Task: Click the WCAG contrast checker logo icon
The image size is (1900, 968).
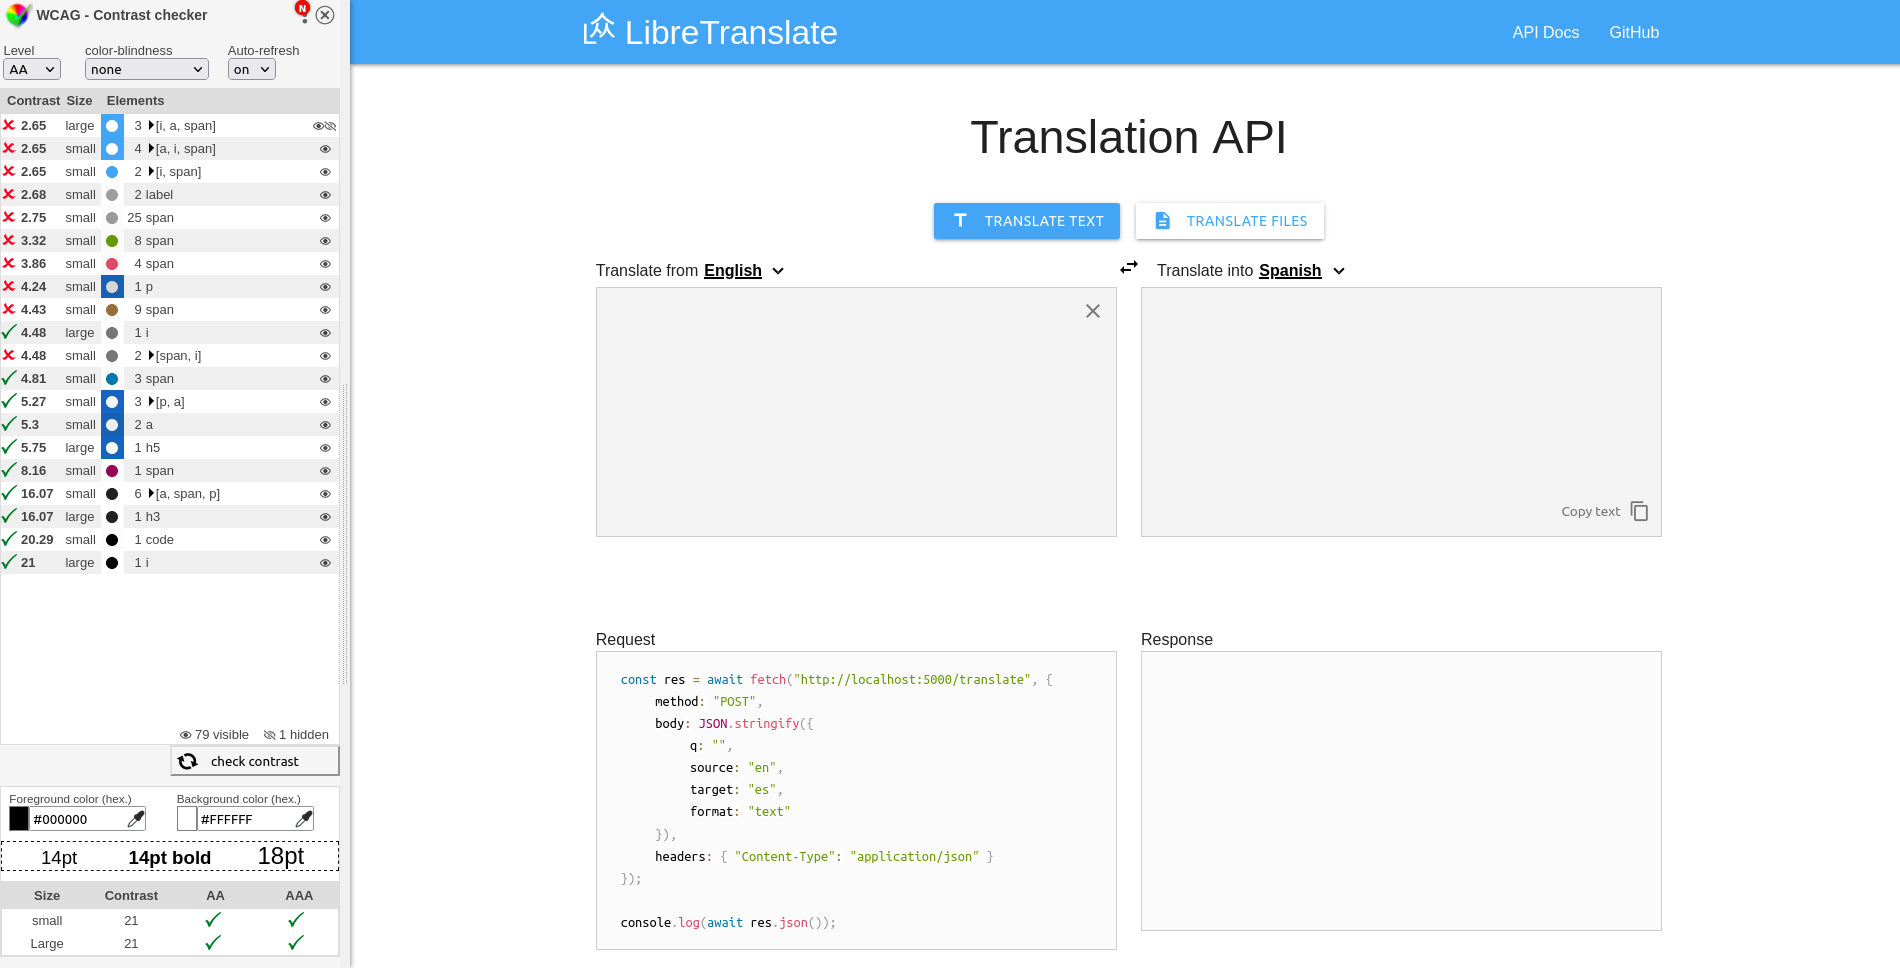Action: pyautogui.click(x=15, y=15)
